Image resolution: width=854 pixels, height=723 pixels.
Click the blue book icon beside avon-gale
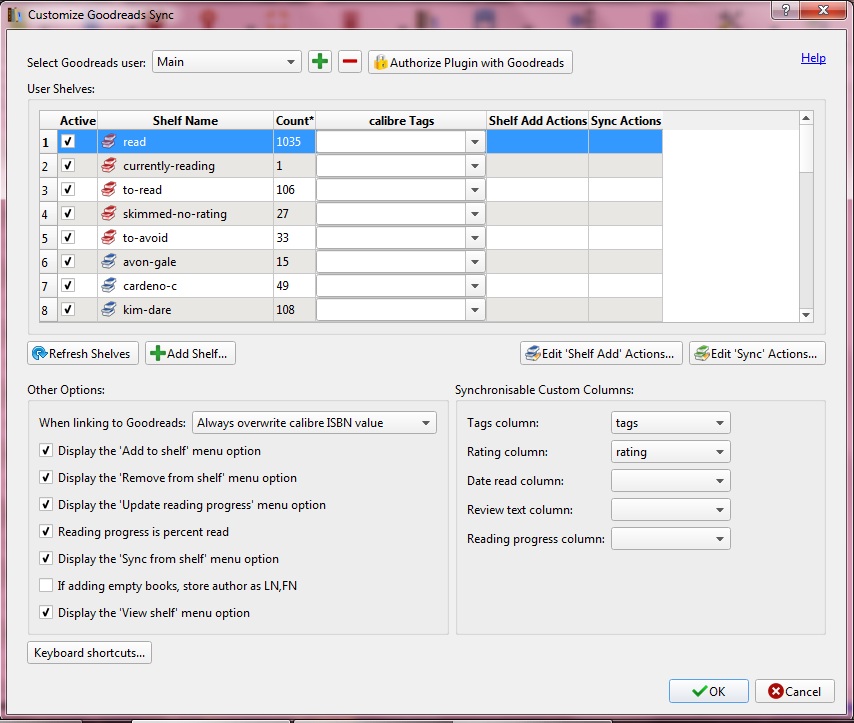109,262
